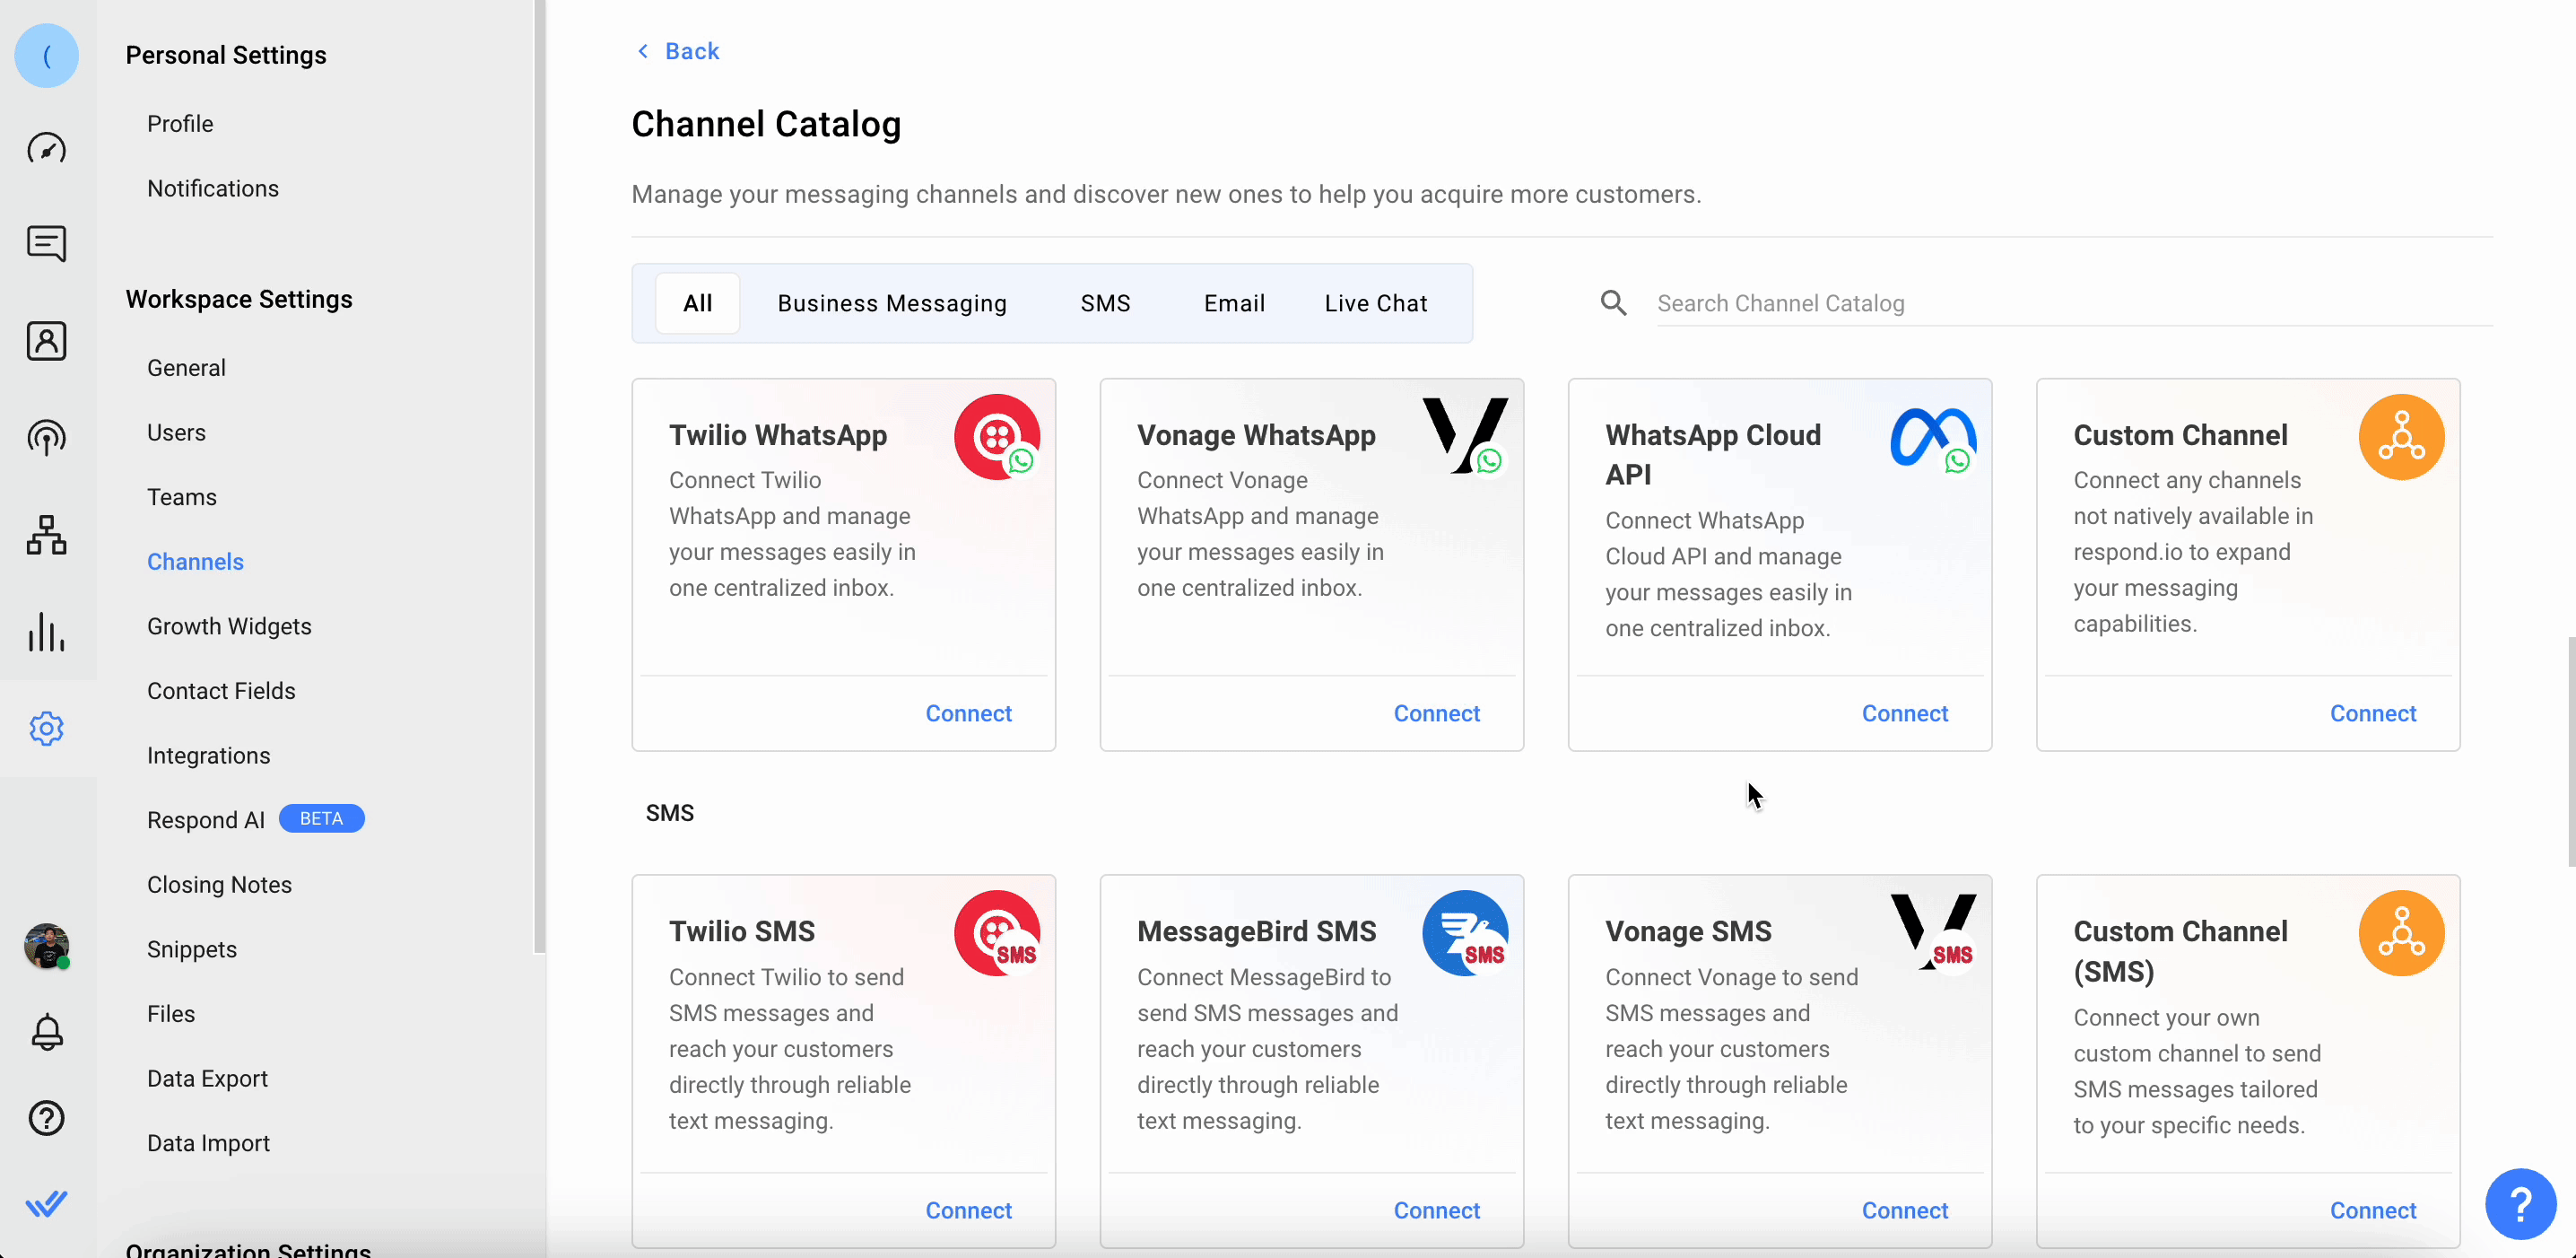Select the SMS filter tab
The height and width of the screenshot is (1258, 2576).
coord(1105,303)
